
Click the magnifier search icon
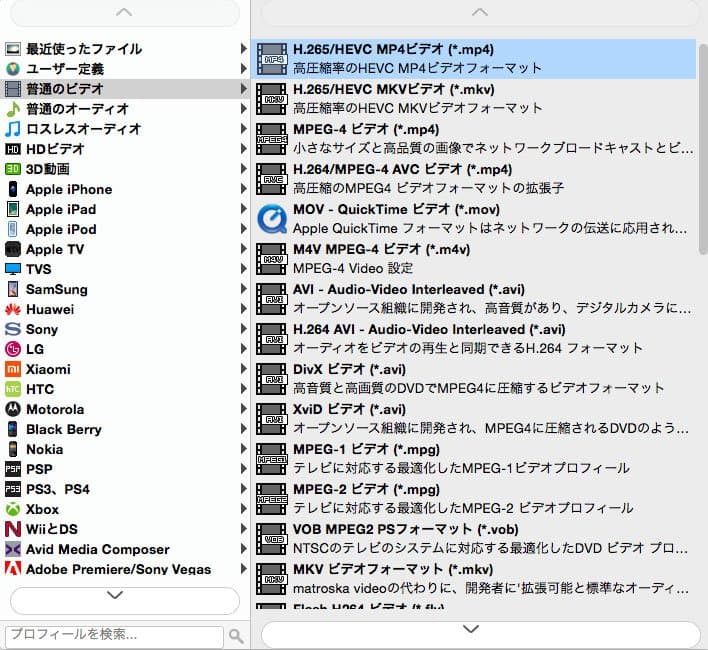pyautogui.click(x=236, y=636)
